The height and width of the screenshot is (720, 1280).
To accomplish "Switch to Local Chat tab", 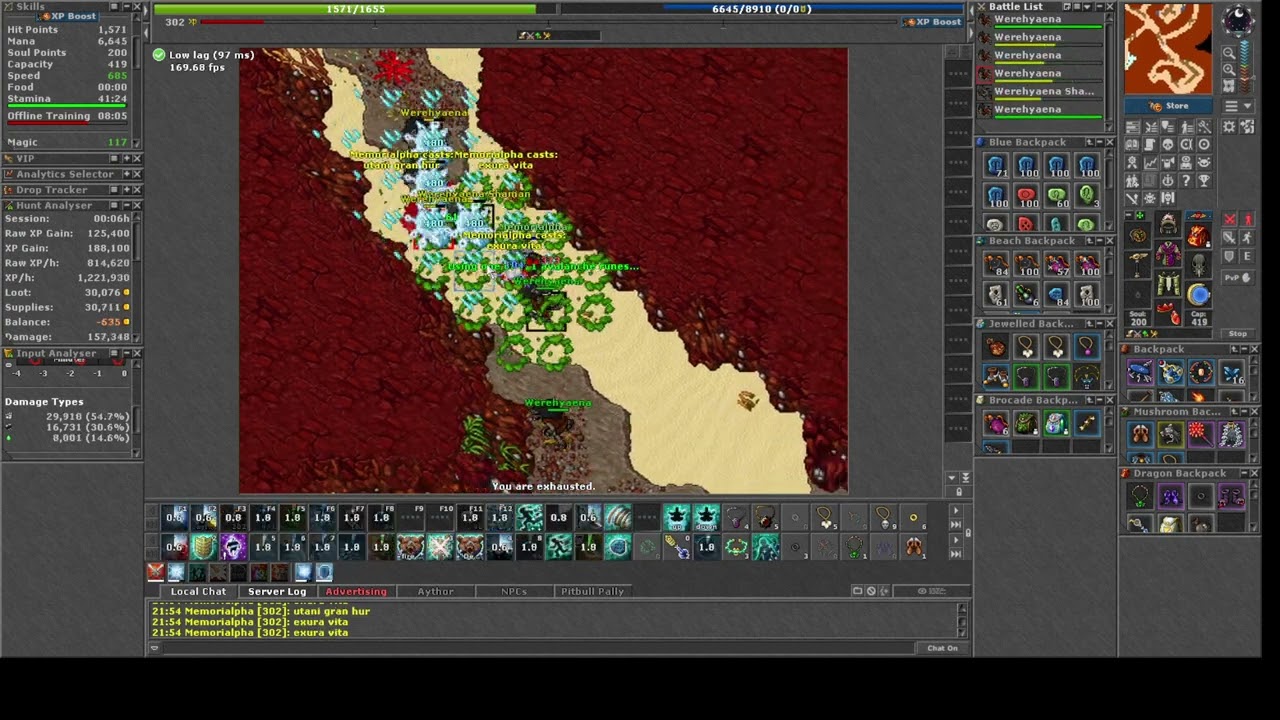I will (198, 591).
